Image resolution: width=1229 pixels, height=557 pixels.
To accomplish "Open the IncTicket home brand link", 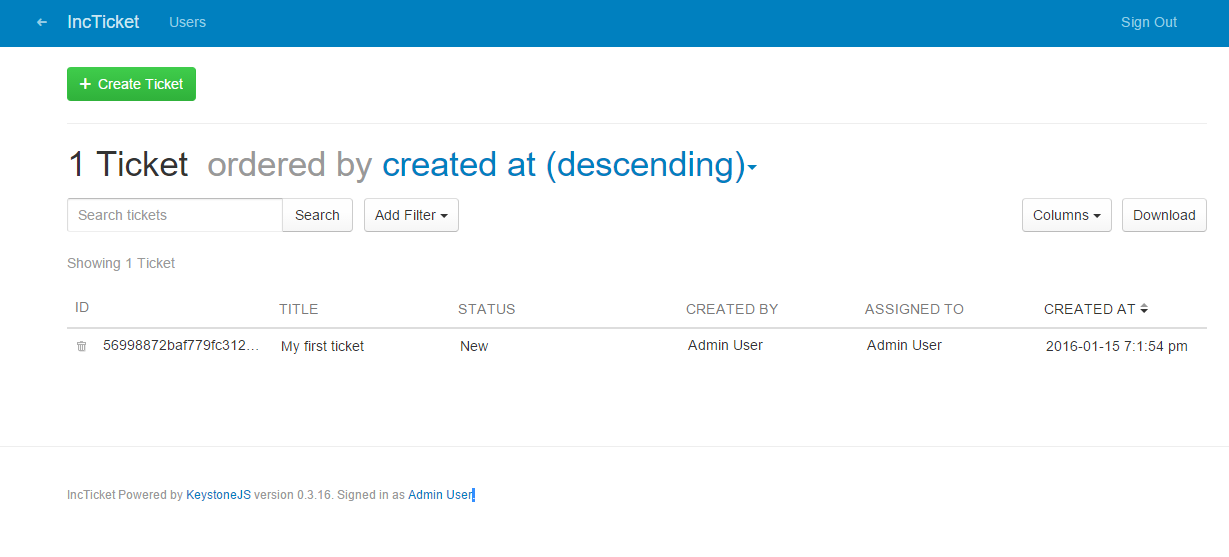I will tap(103, 22).
